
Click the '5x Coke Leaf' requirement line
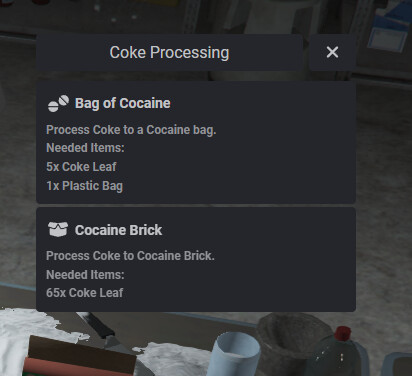tap(81, 167)
